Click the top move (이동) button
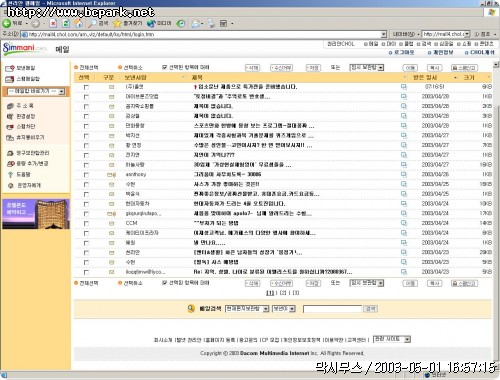Screen dimensions: 500x380 [x=410, y=68]
